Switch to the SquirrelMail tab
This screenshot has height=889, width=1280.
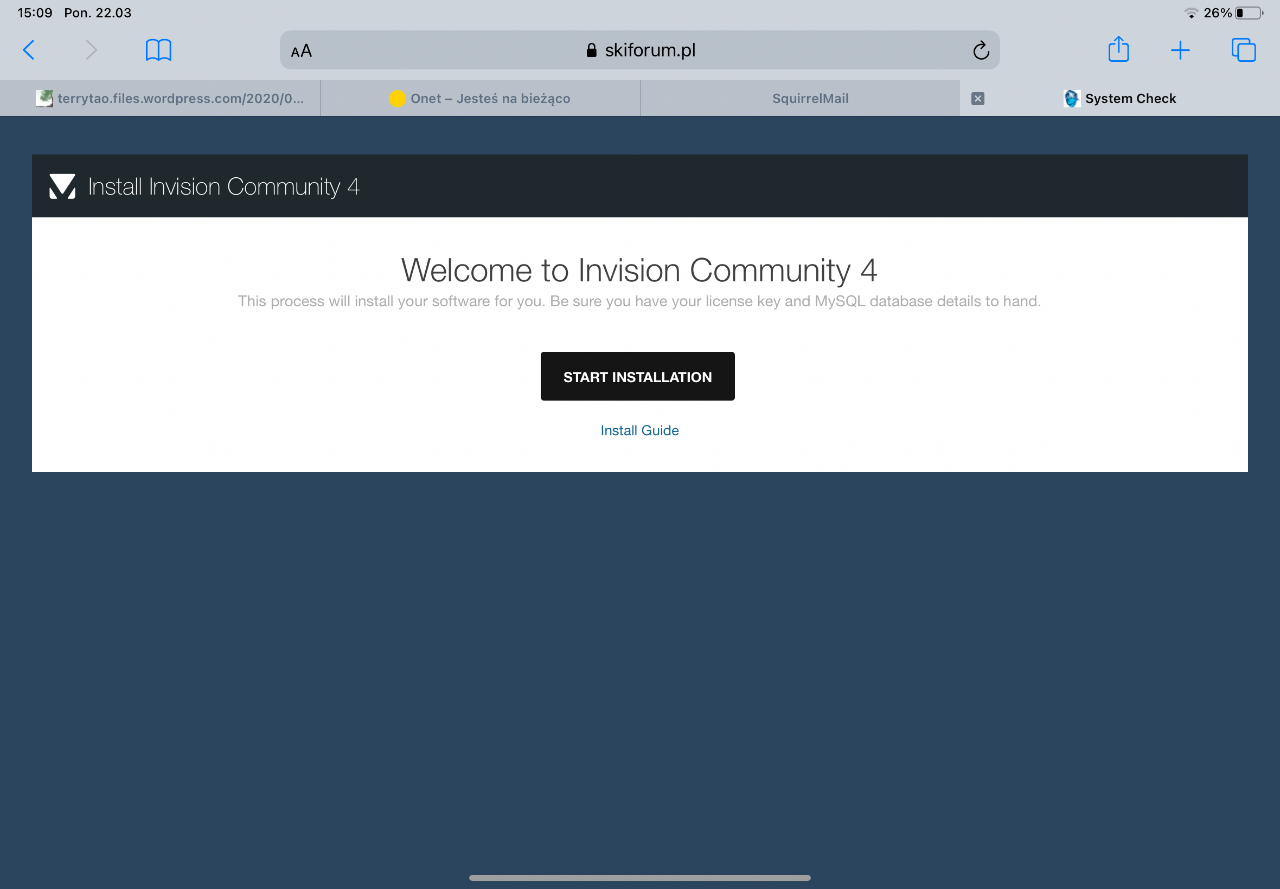click(x=800, y=98)
